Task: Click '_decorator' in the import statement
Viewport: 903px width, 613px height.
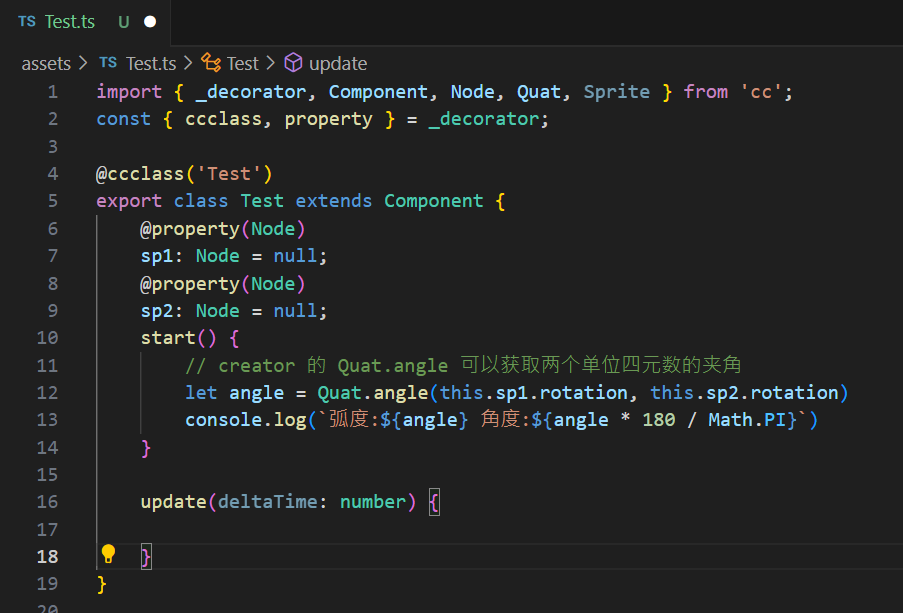Action: [251, 92]
